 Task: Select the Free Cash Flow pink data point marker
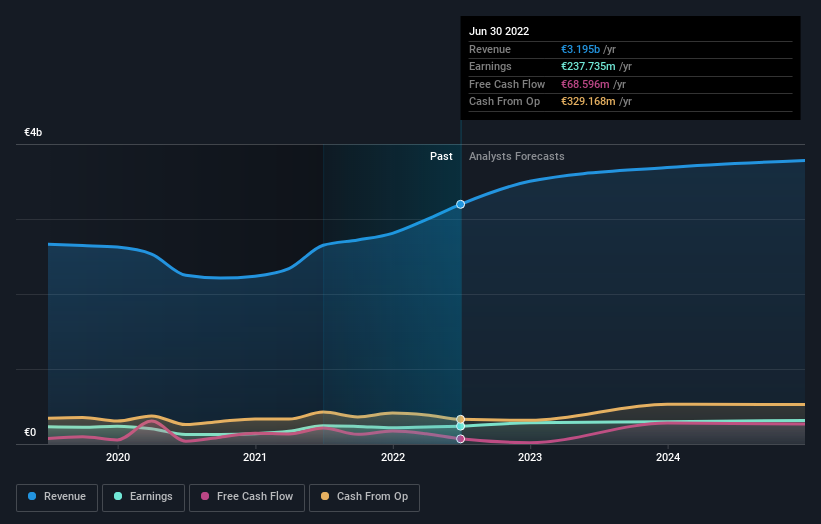point(460,439)
